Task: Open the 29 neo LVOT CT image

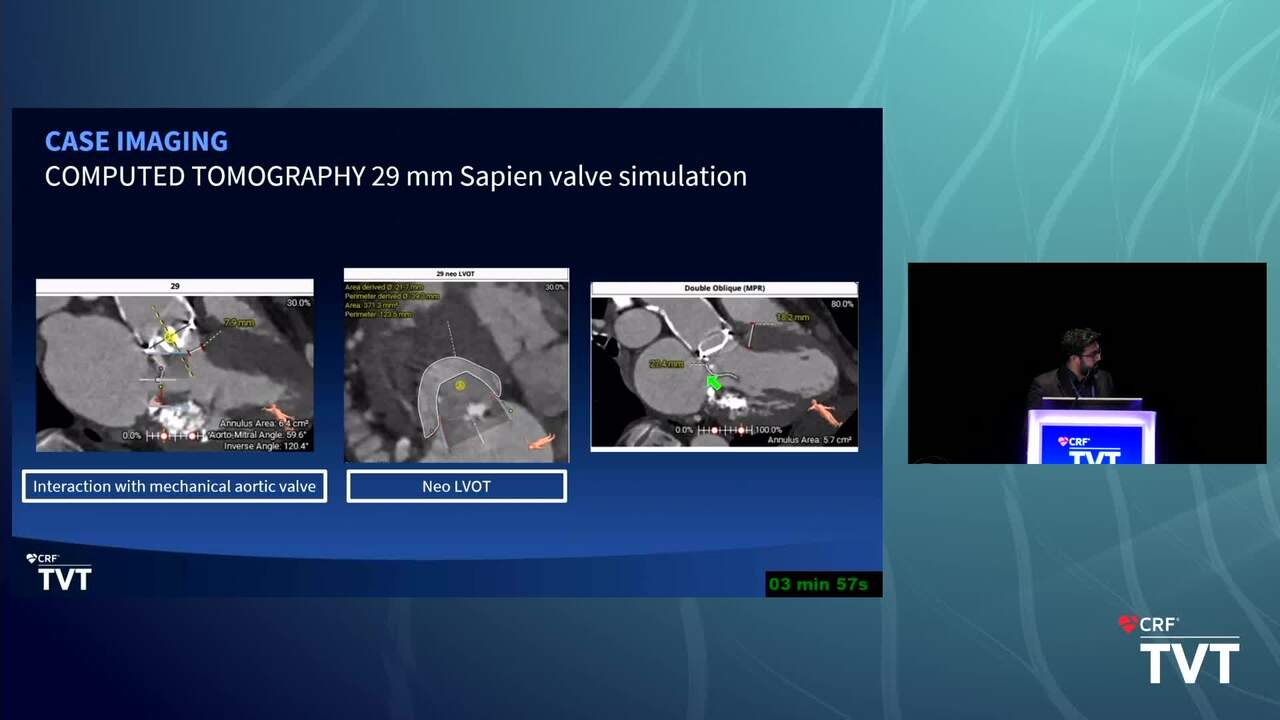Action: (x=456, y=365)
